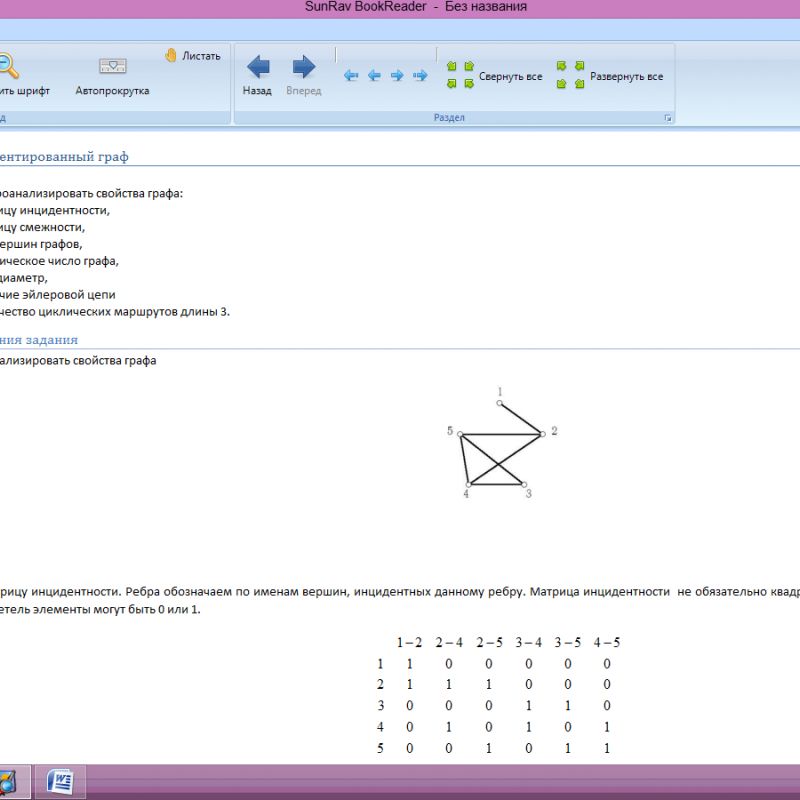The image size is (800, 800).
Task: Toggle the Листать hand tool
Action: coord(192,56)
